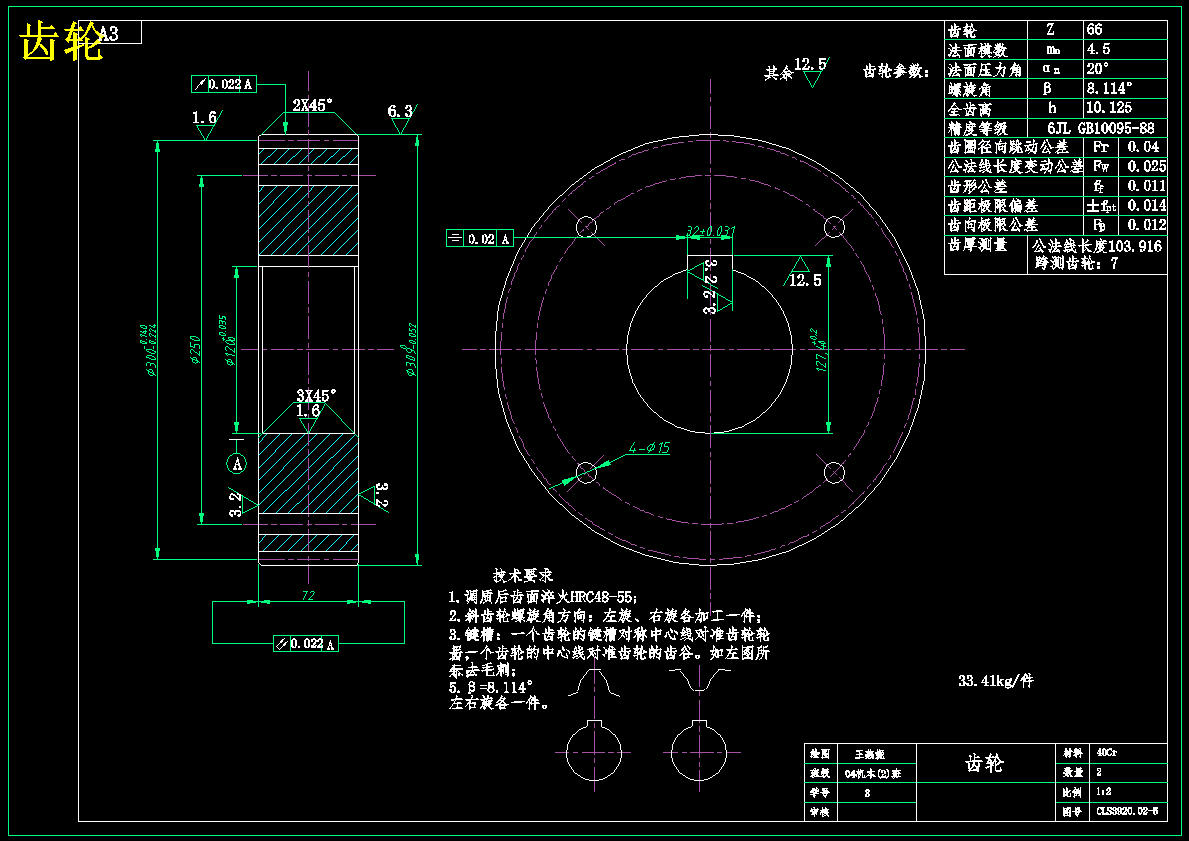Click the Fr tolerance value 0.04
This screenshot has height=841, width=1189.
click(1144, 147)
